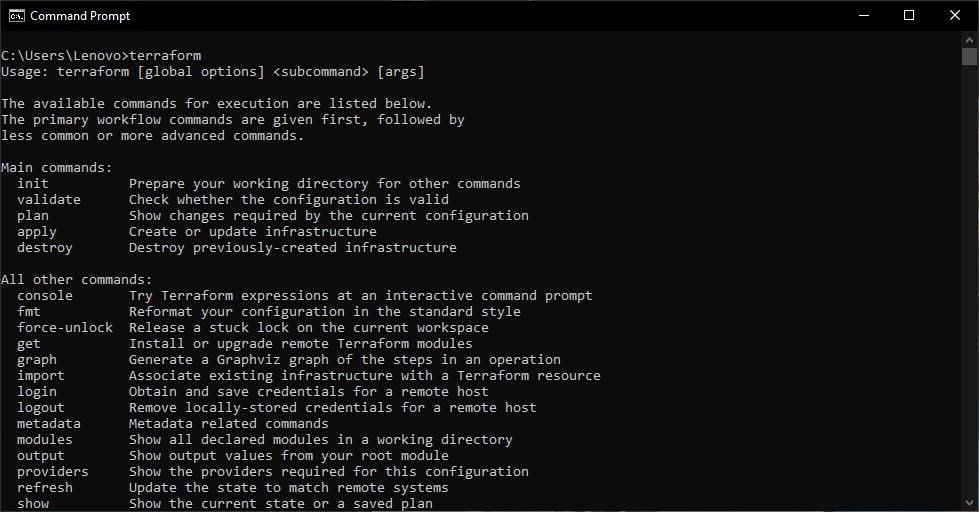The height and width of the screenshot is (512, 979).
Task: Click the 'logout' command name
Action: [41, 408]
